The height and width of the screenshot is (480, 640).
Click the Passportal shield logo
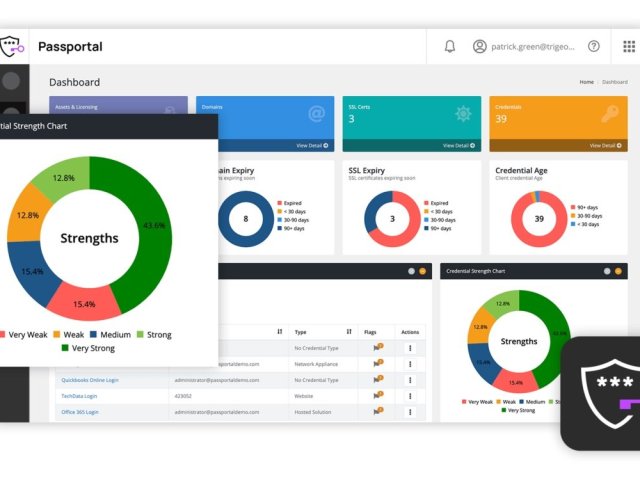(x=11, y=47)
